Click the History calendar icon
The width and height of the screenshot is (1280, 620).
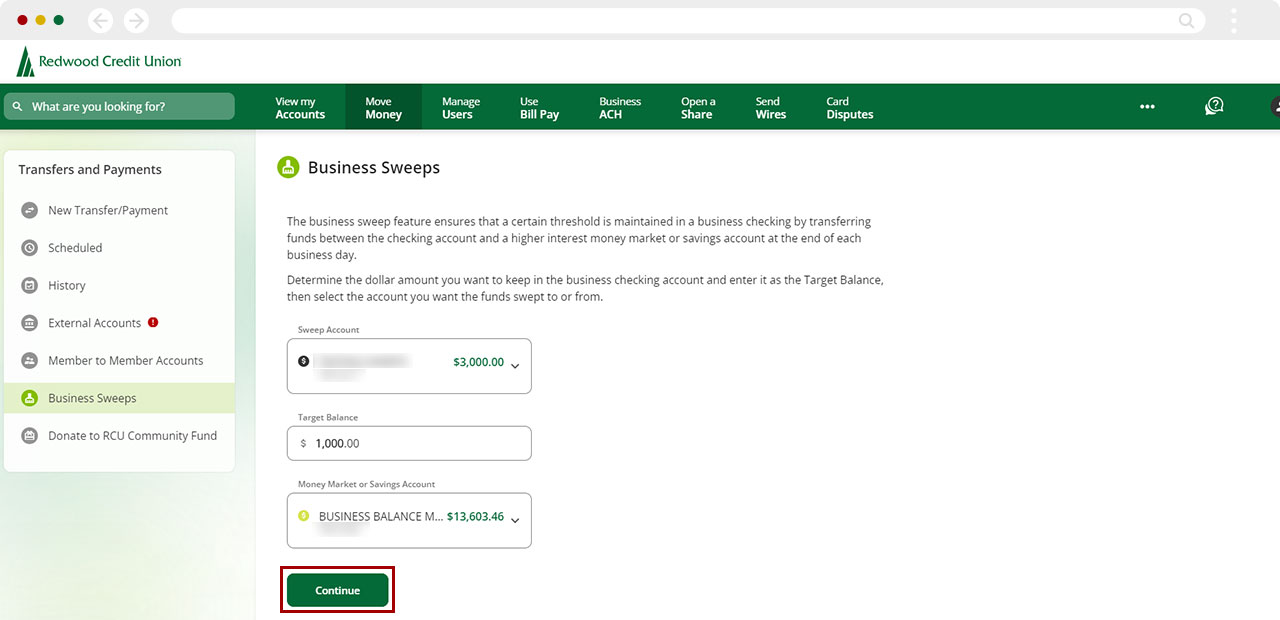(x=29, y=285)
